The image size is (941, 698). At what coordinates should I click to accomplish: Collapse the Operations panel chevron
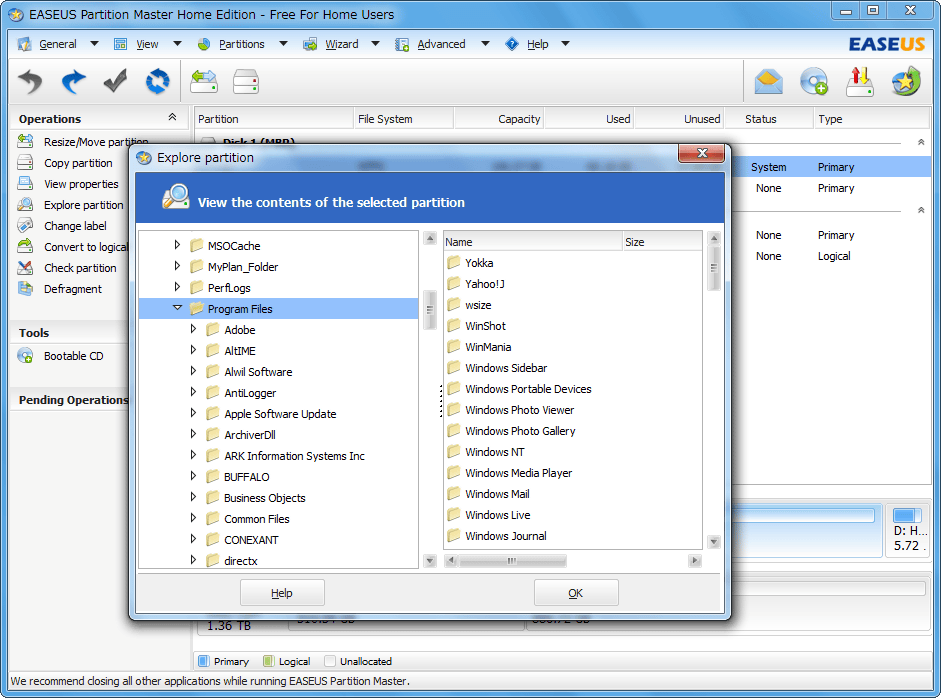pyautogui.click(x=172, y=118)
